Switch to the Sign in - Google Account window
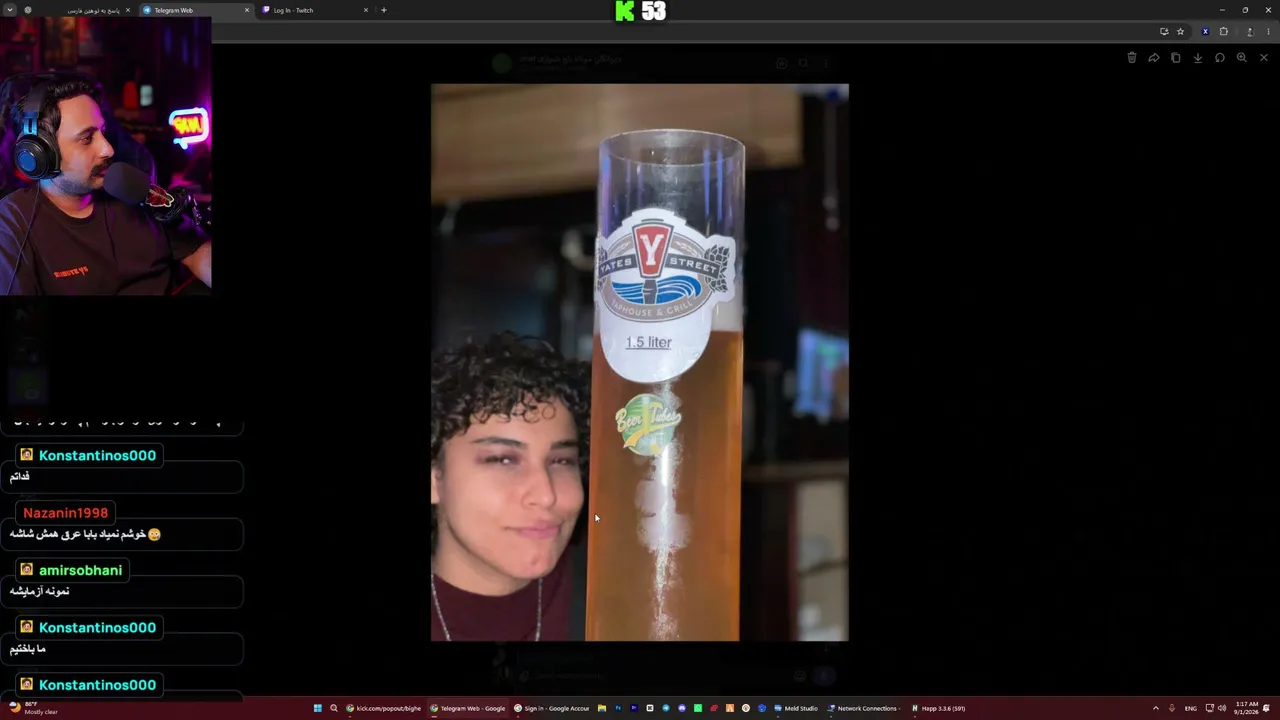The image size is (1280, 720). [x=552, y=708]
